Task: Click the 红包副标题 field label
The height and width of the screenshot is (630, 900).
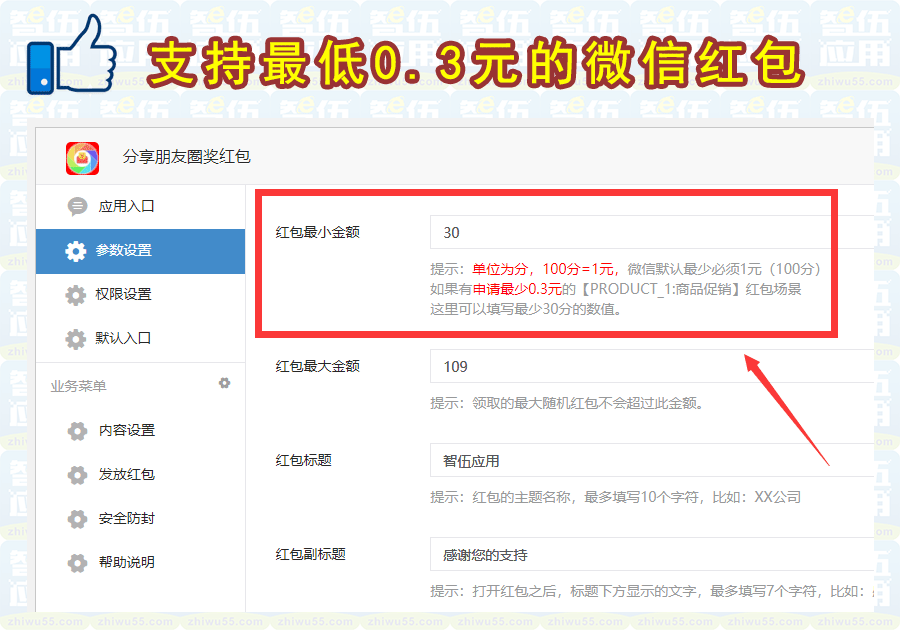Action: click(x=311, y=555)
